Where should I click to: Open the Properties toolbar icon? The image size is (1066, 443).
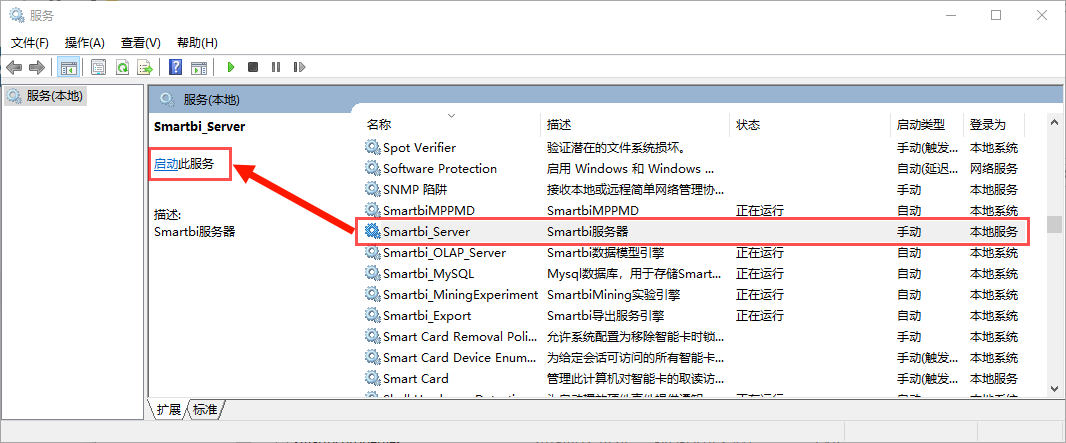[99, 67]
